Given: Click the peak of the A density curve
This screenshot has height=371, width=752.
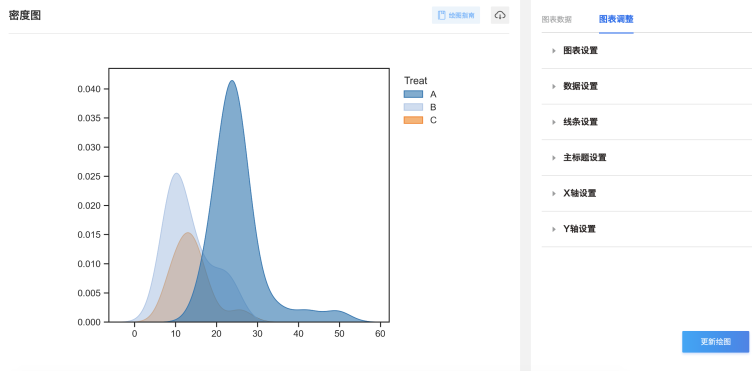Looking at the screenshot, I should pyautogui.click(x=232, y=81).
